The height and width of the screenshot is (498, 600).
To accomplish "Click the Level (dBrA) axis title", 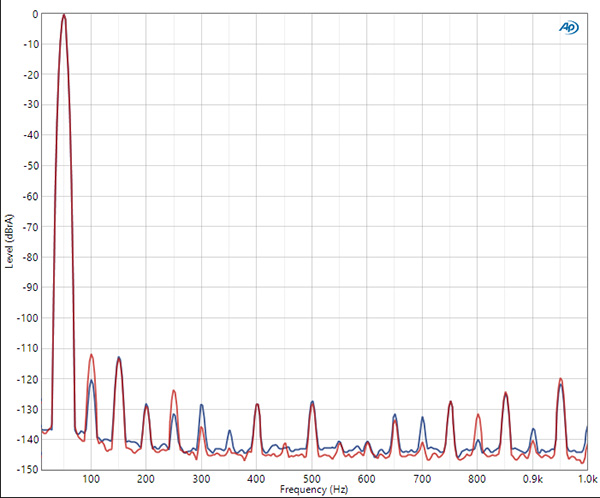I will [9, 240].
